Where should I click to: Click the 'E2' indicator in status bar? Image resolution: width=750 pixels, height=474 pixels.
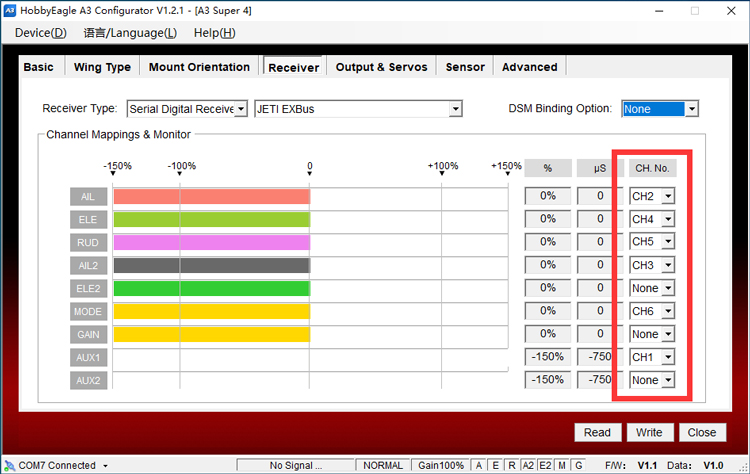click(545, 465)
